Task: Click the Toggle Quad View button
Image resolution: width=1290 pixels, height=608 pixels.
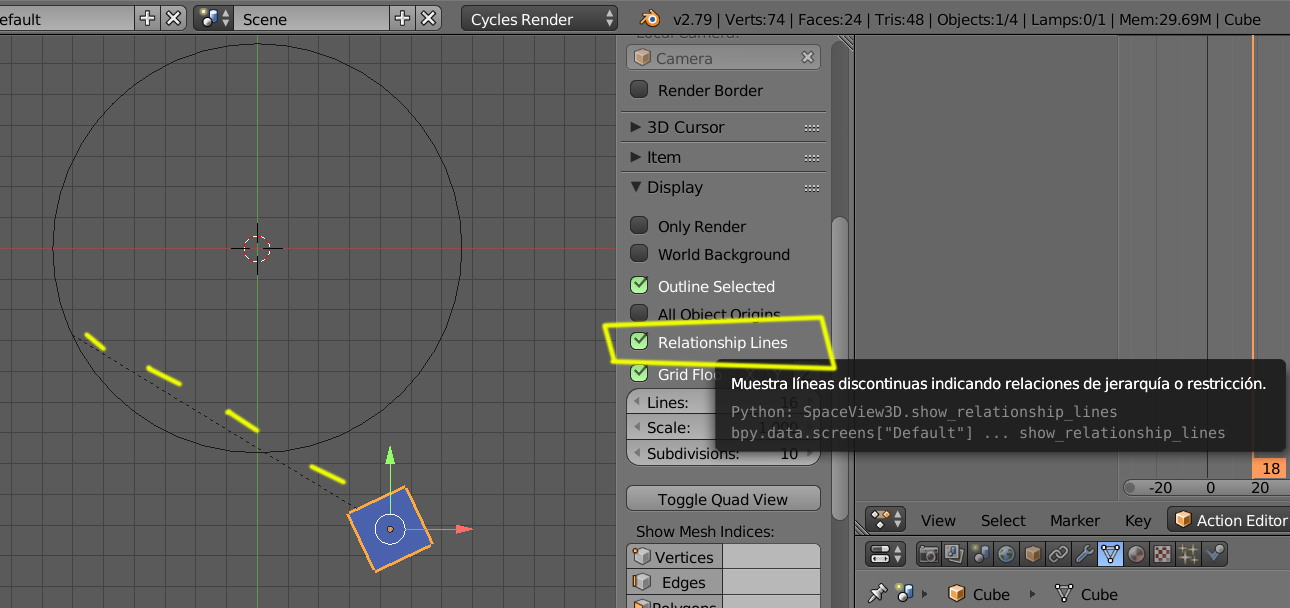Action: point(724,498)
